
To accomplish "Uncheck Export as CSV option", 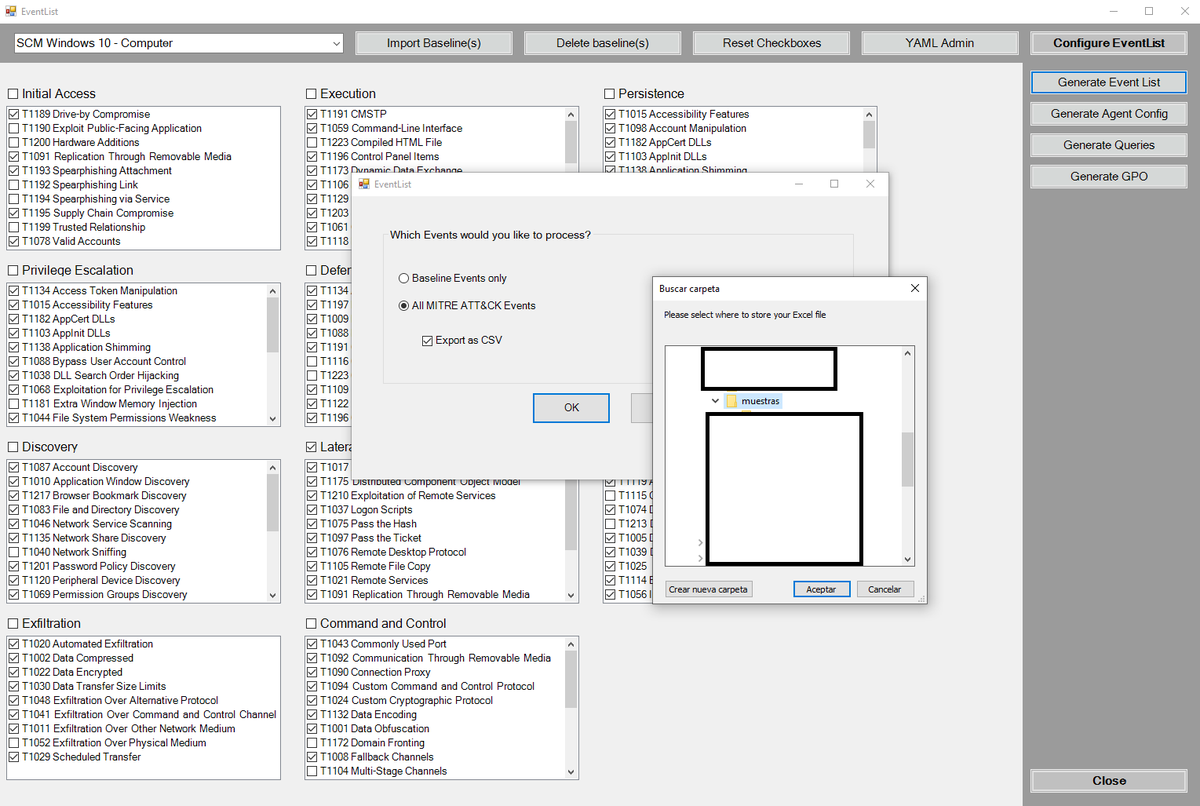I will click(x=428, y=341).
